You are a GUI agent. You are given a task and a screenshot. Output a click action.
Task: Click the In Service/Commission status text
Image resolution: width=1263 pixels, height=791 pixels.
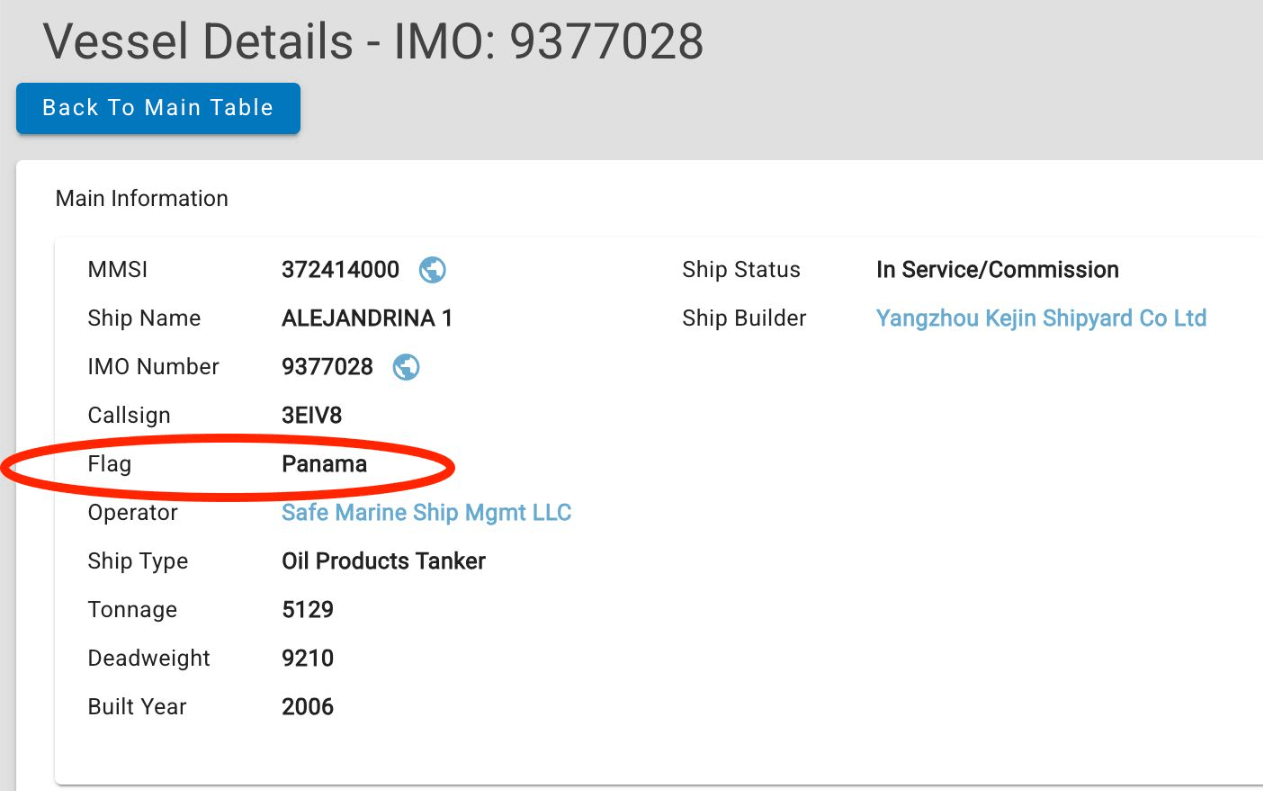[997, 270]
